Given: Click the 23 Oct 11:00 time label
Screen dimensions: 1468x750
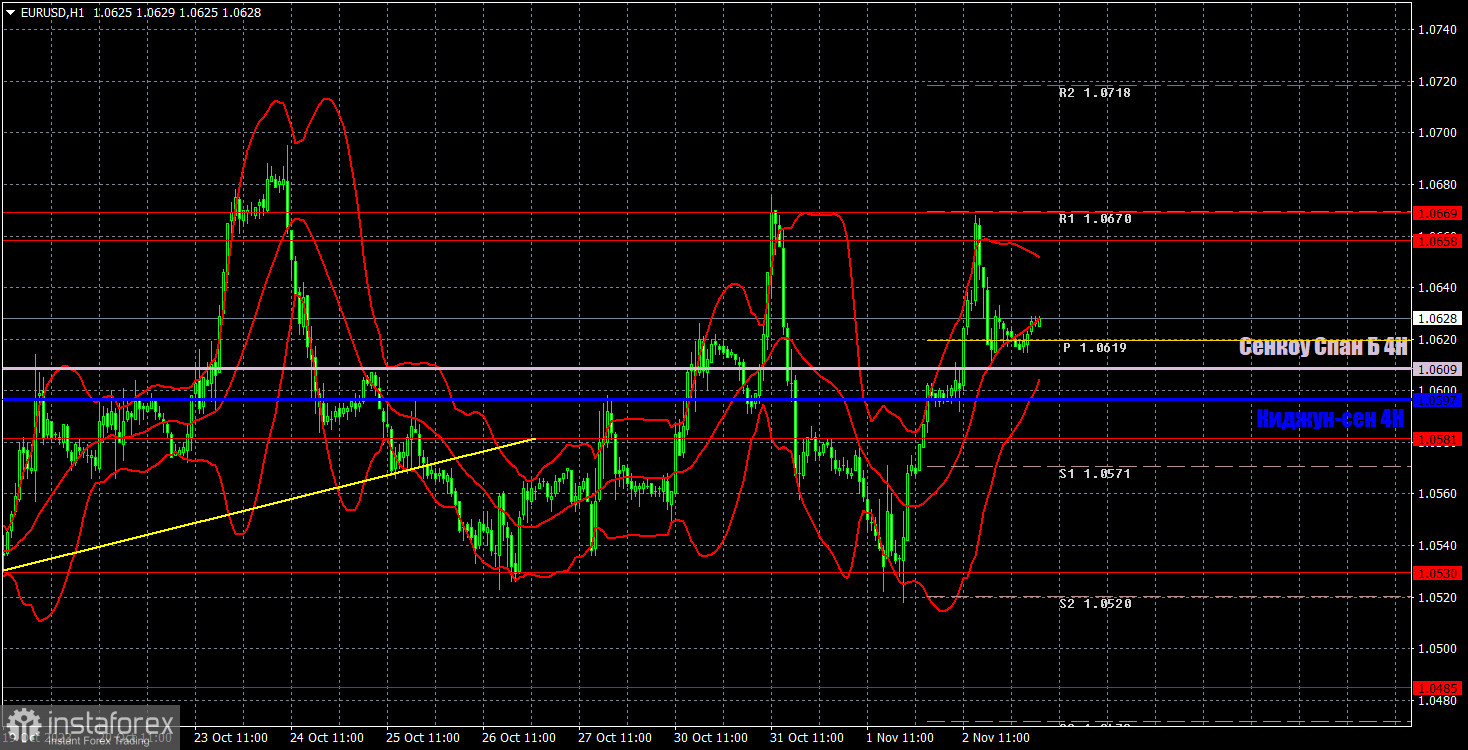Looking at the screenshot, I should click(230, 738).
